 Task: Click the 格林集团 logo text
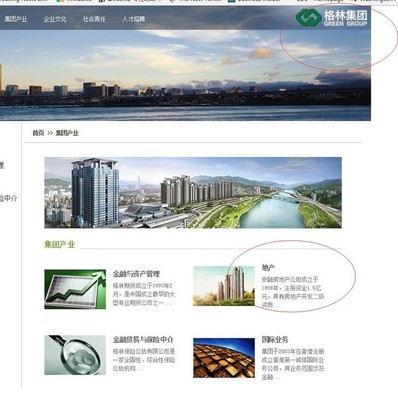pyautogui.click(x=345, y=18)
